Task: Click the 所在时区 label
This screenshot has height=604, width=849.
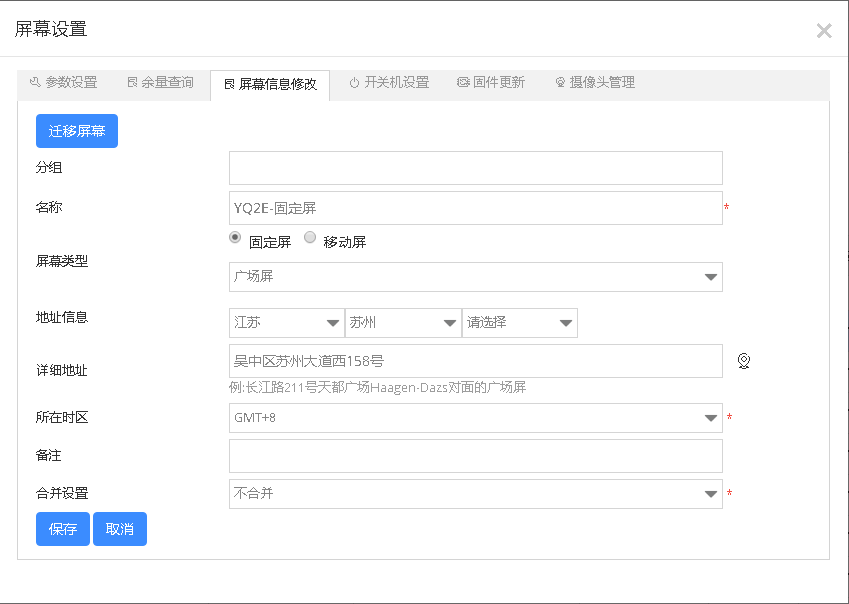Action: (x=62, y=417)
